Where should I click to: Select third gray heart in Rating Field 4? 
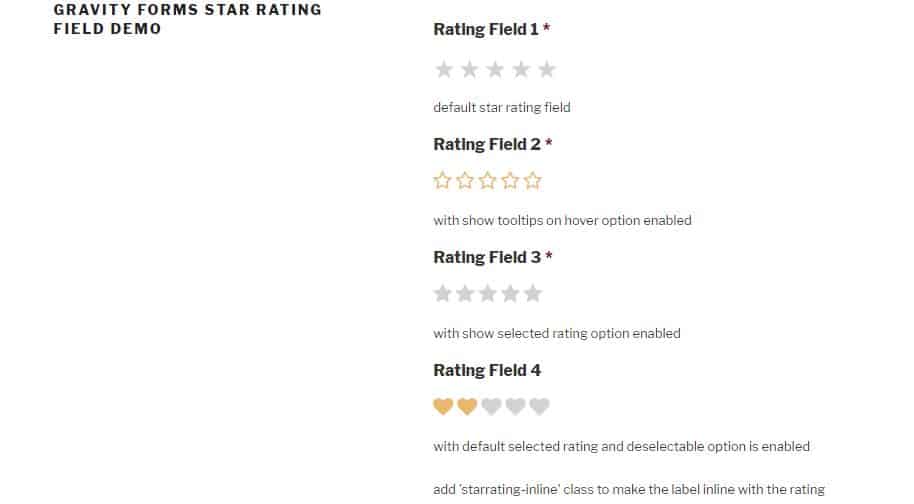click(491, 406)
